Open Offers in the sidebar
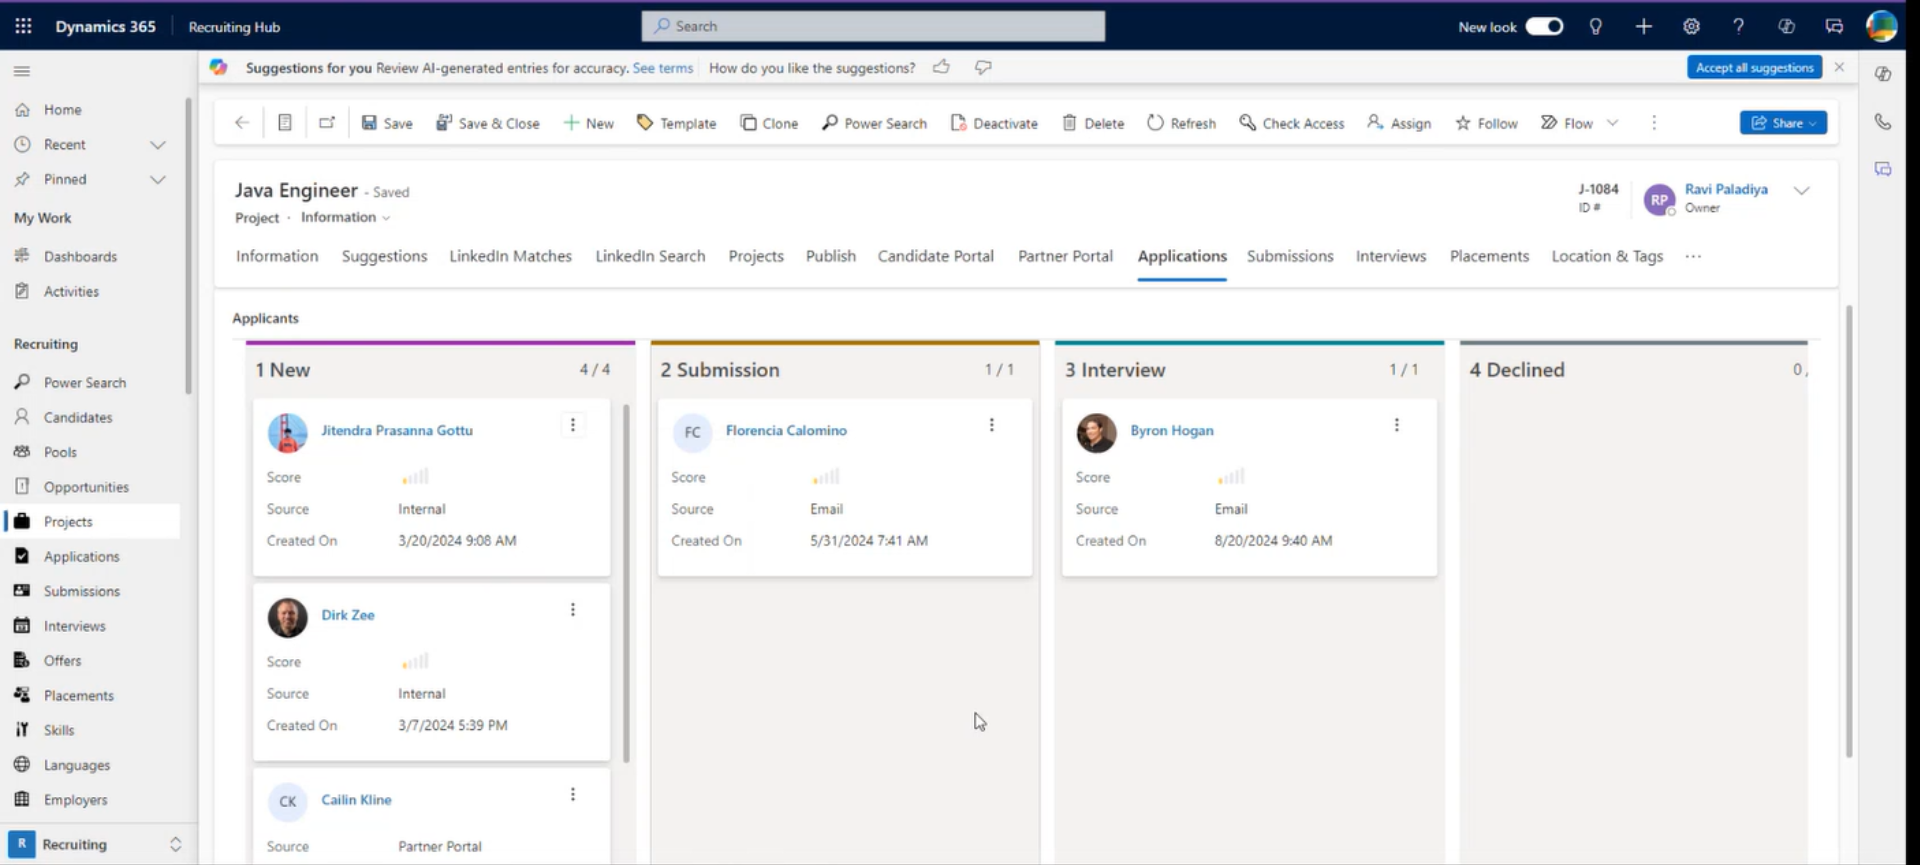The height and width of the screenshot is (865, 1920). tap(62, 661)
